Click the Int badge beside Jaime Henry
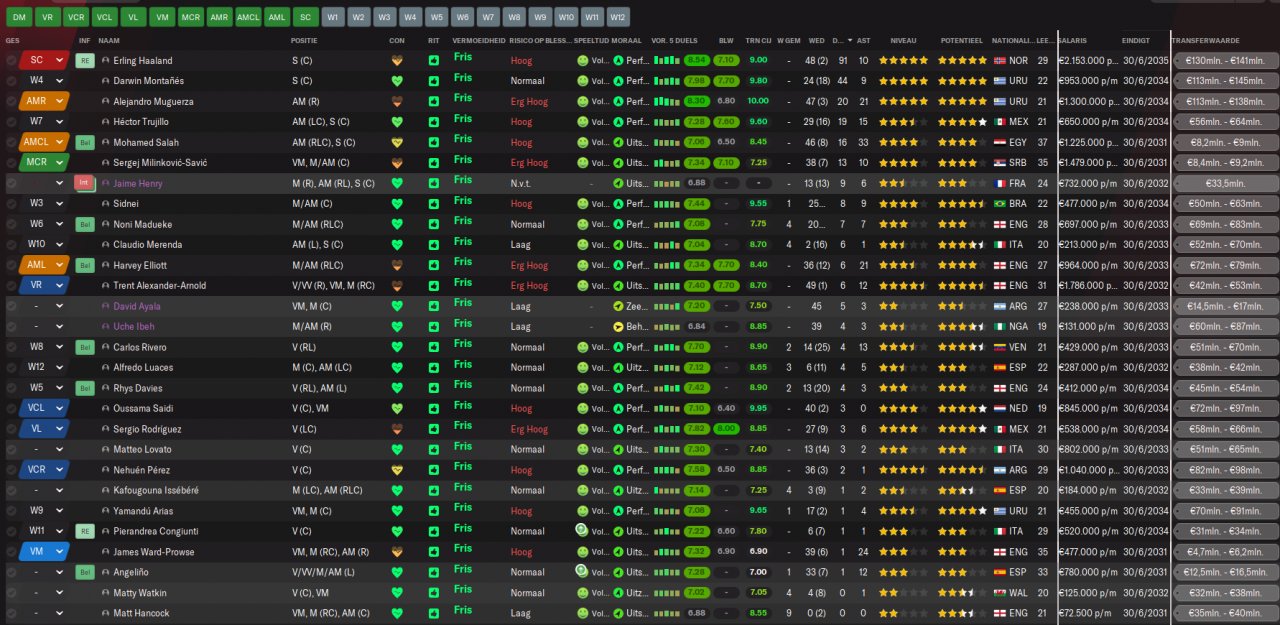 84,183
